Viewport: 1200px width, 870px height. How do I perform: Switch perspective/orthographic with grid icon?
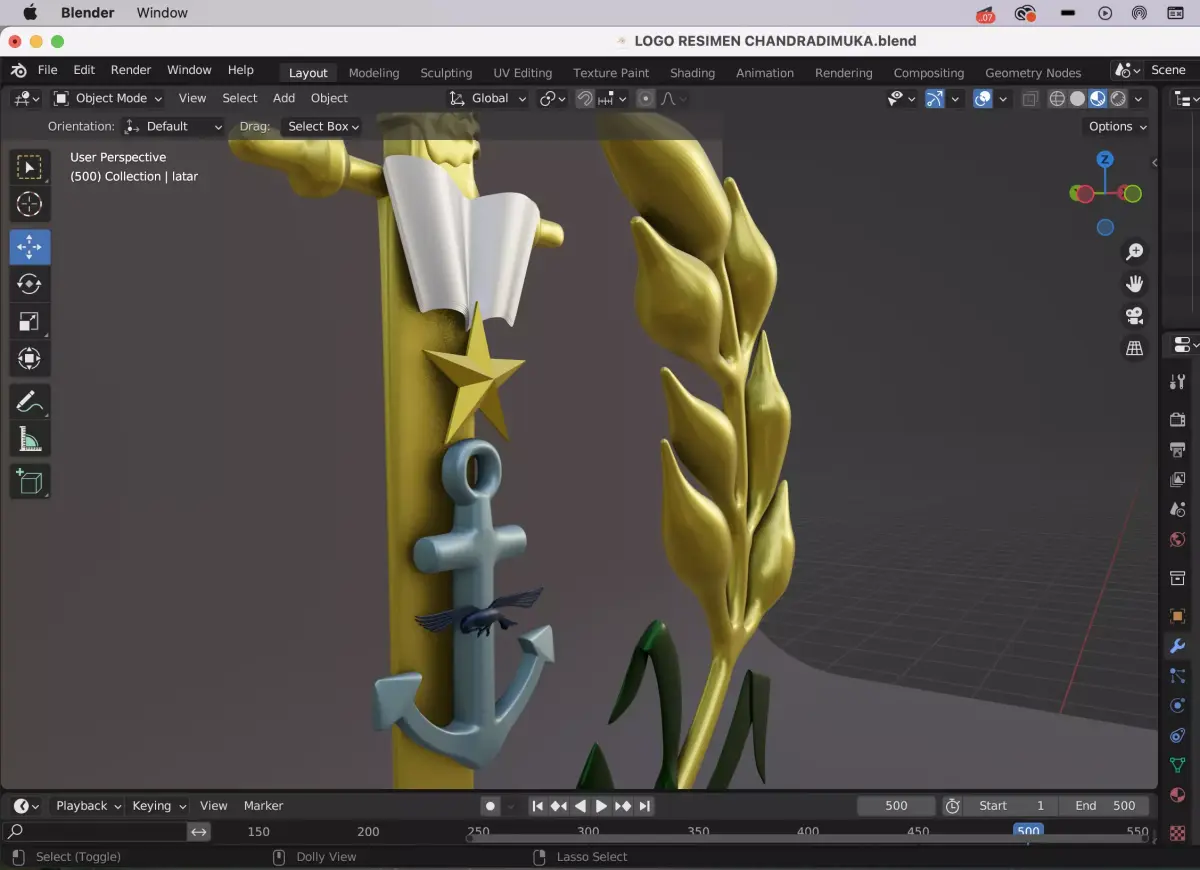click(1134, 348)
